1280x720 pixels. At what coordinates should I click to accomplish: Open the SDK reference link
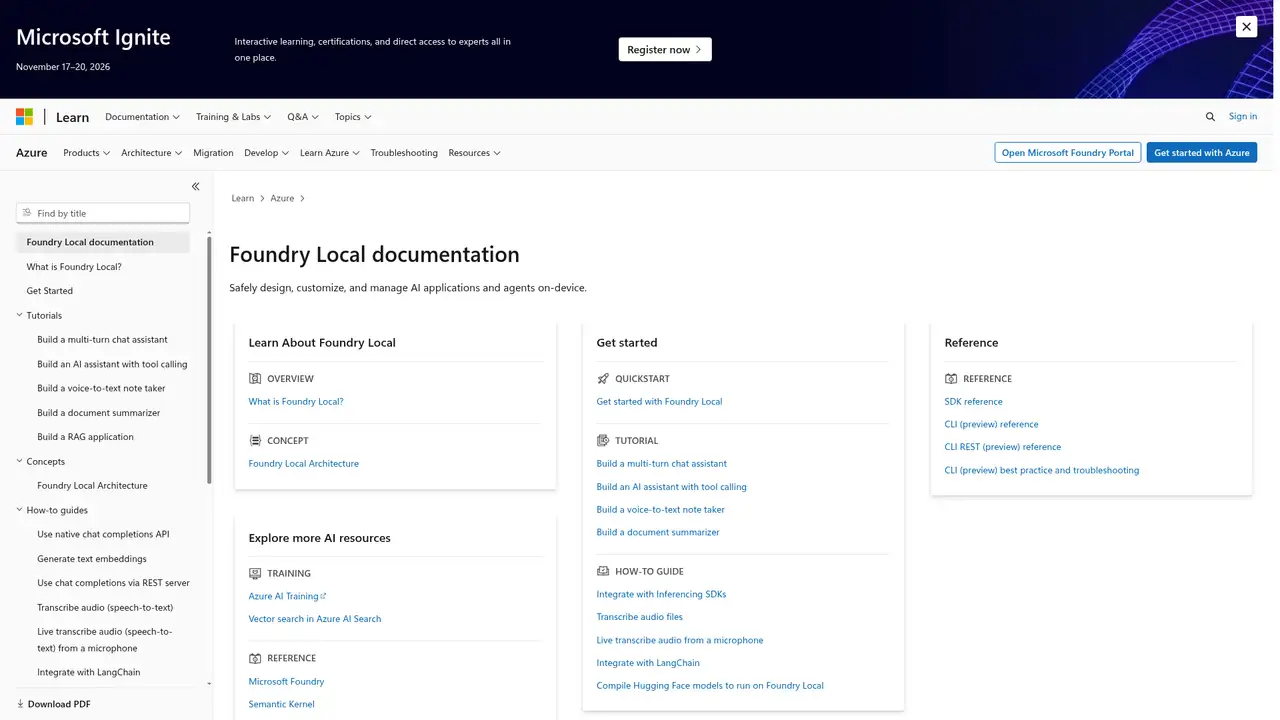click(x=973, y=402)
